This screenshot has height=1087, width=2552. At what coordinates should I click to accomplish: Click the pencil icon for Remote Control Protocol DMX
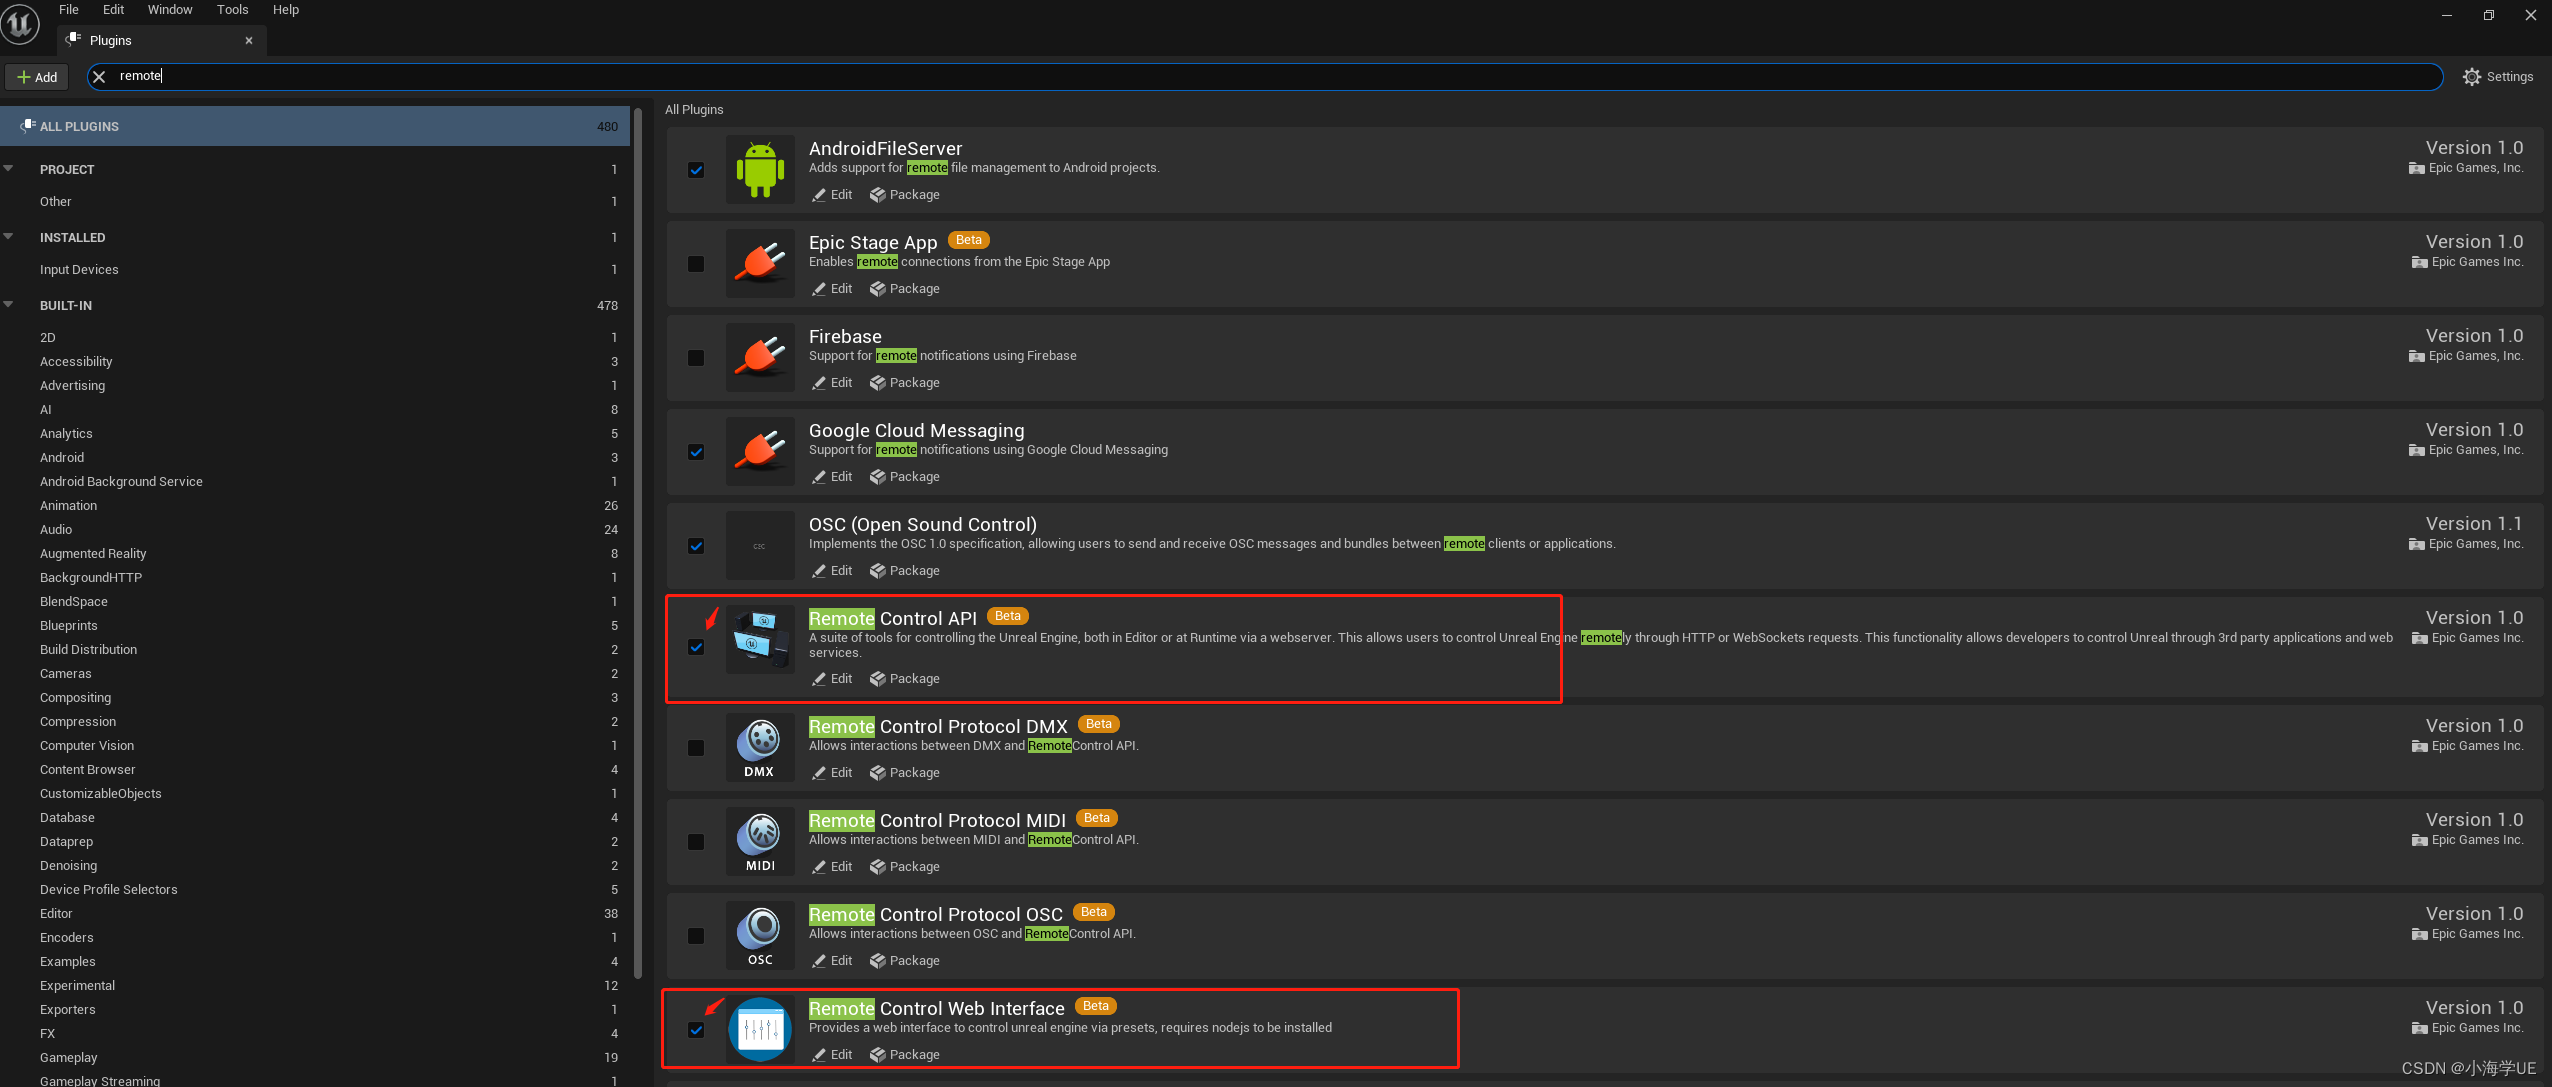click(819, 773)
